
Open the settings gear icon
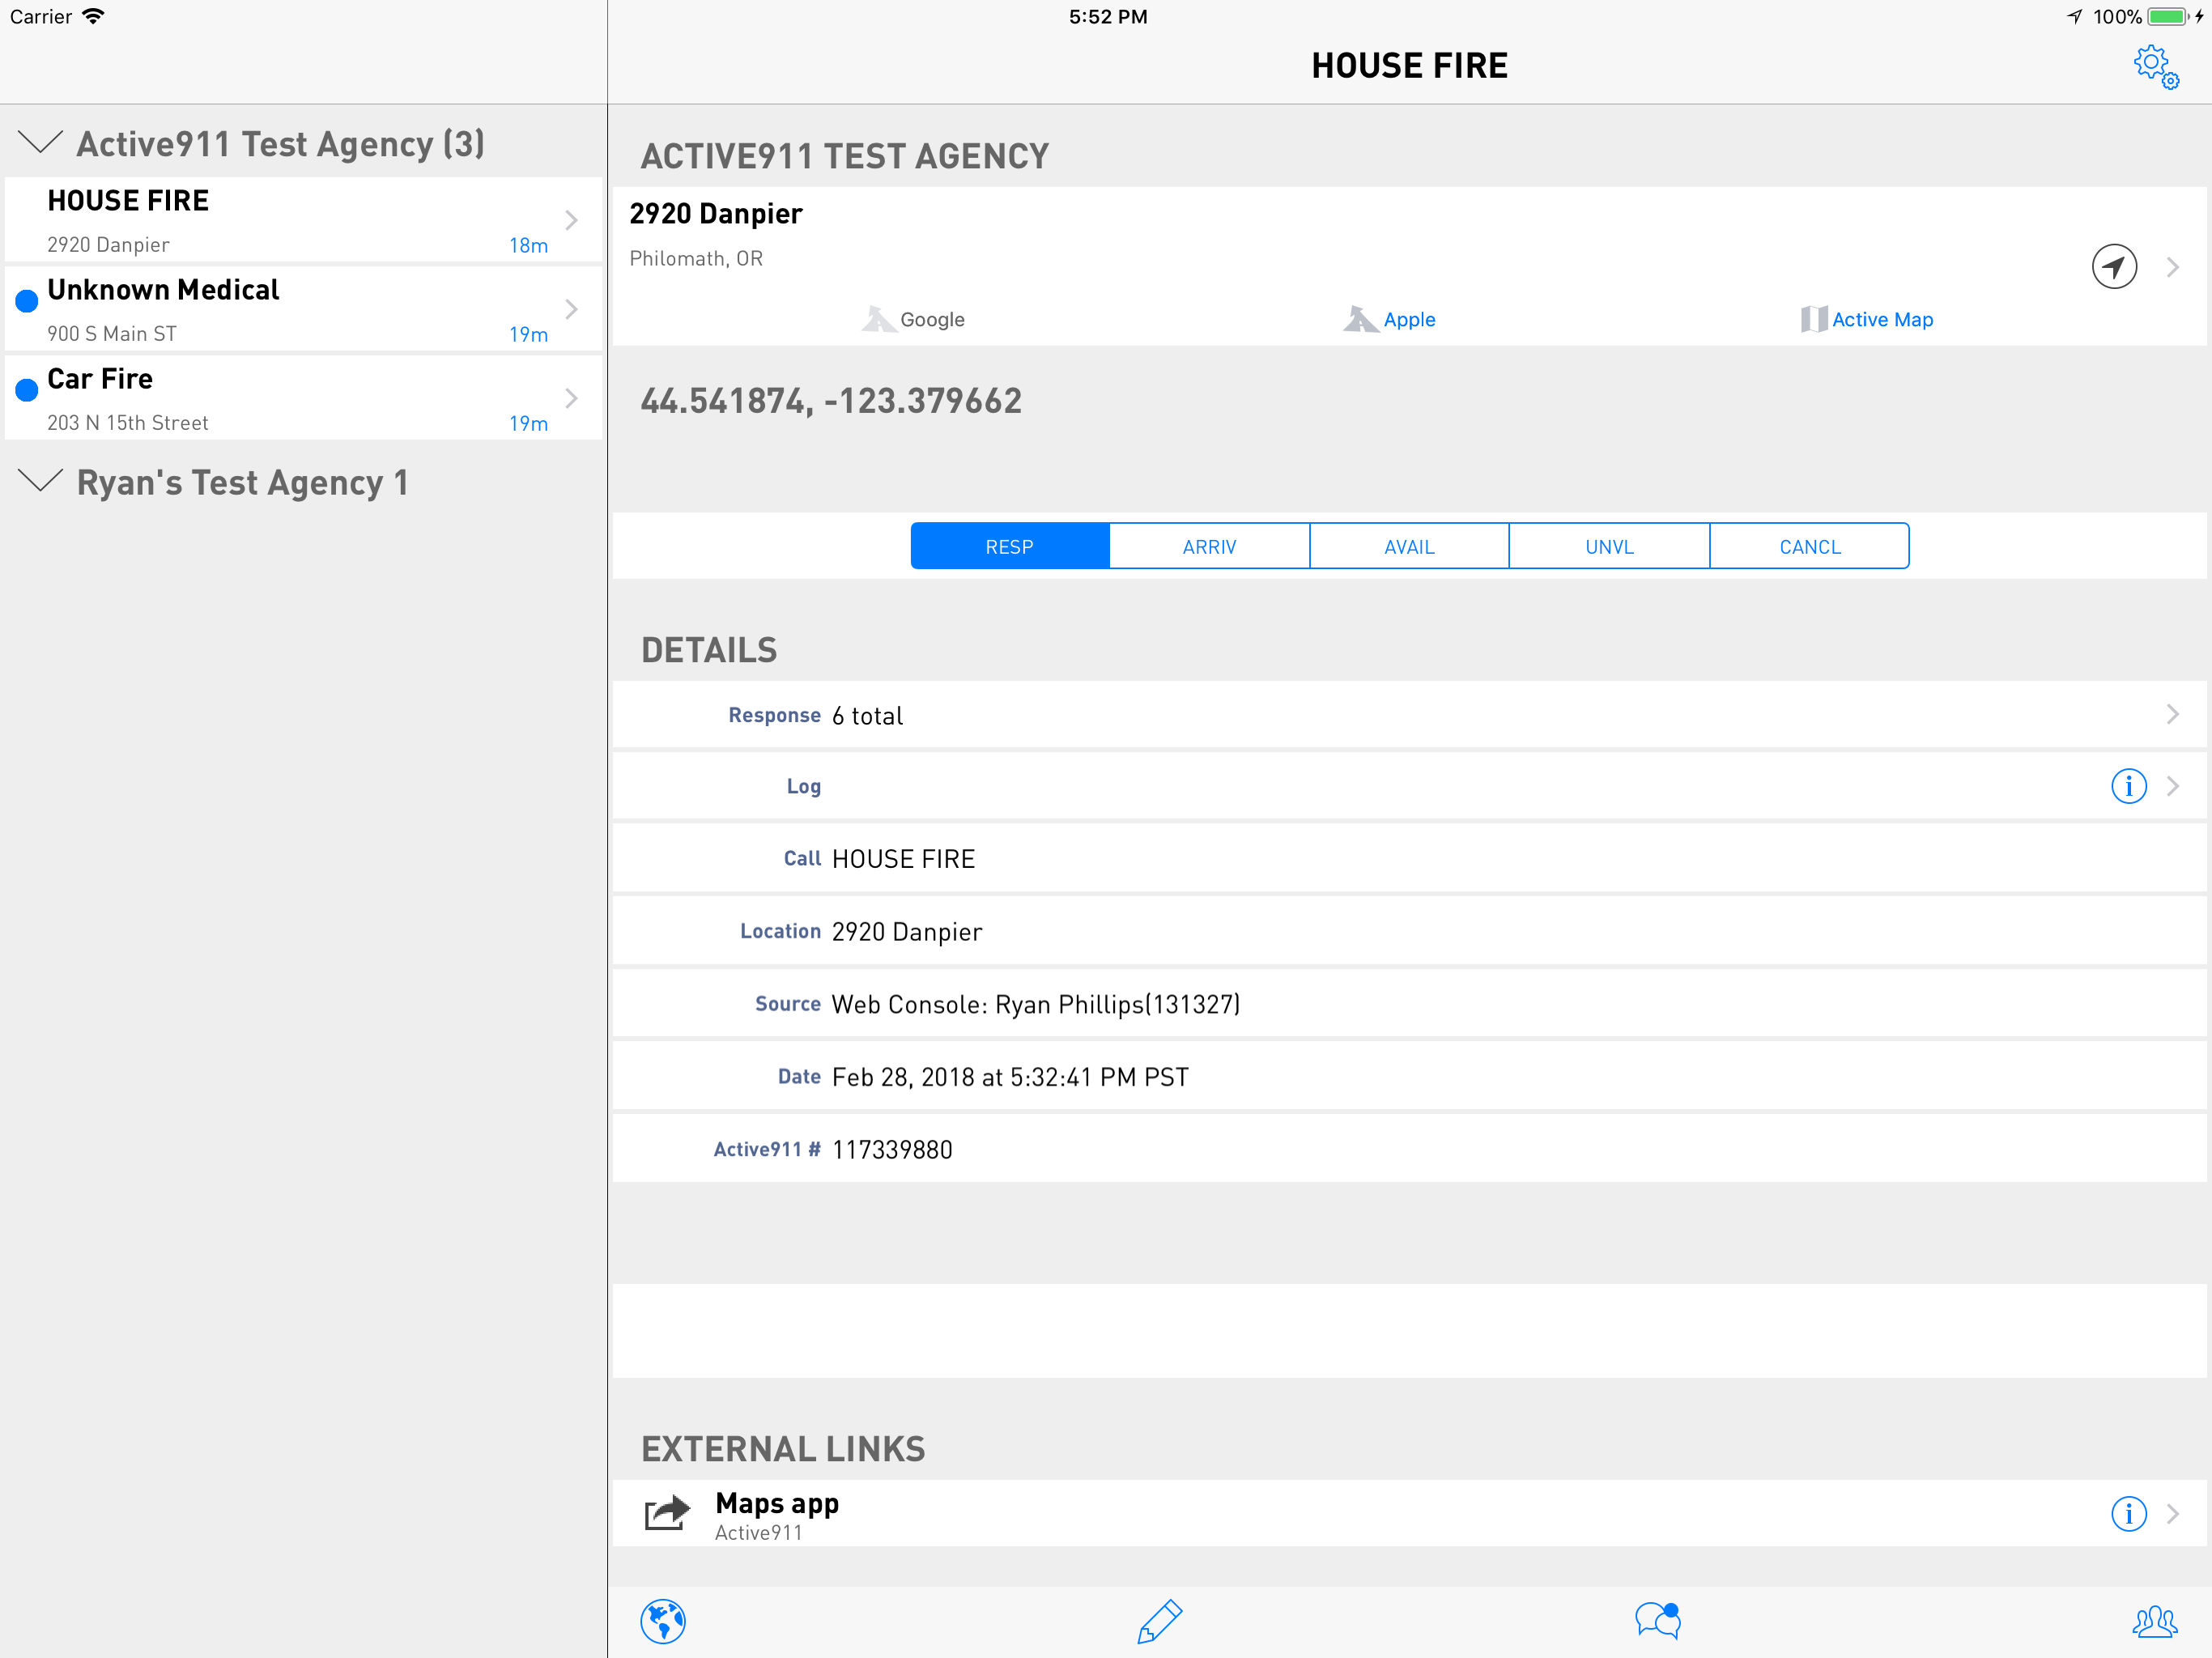click(x=2155, y=67)
